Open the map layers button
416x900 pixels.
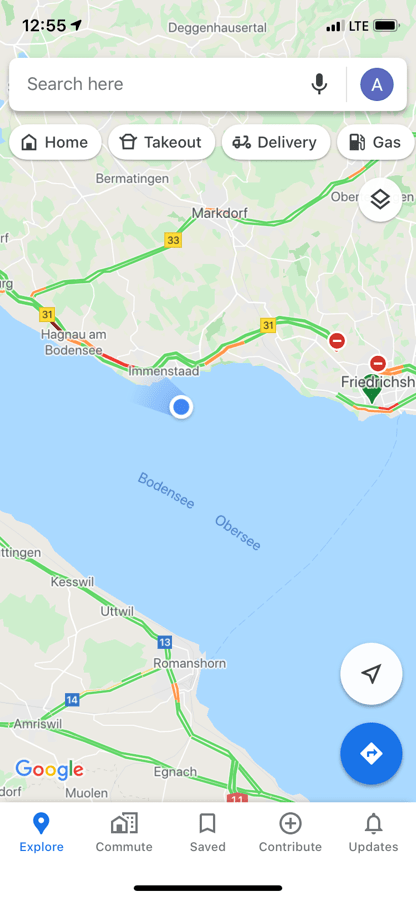[380, 200]
